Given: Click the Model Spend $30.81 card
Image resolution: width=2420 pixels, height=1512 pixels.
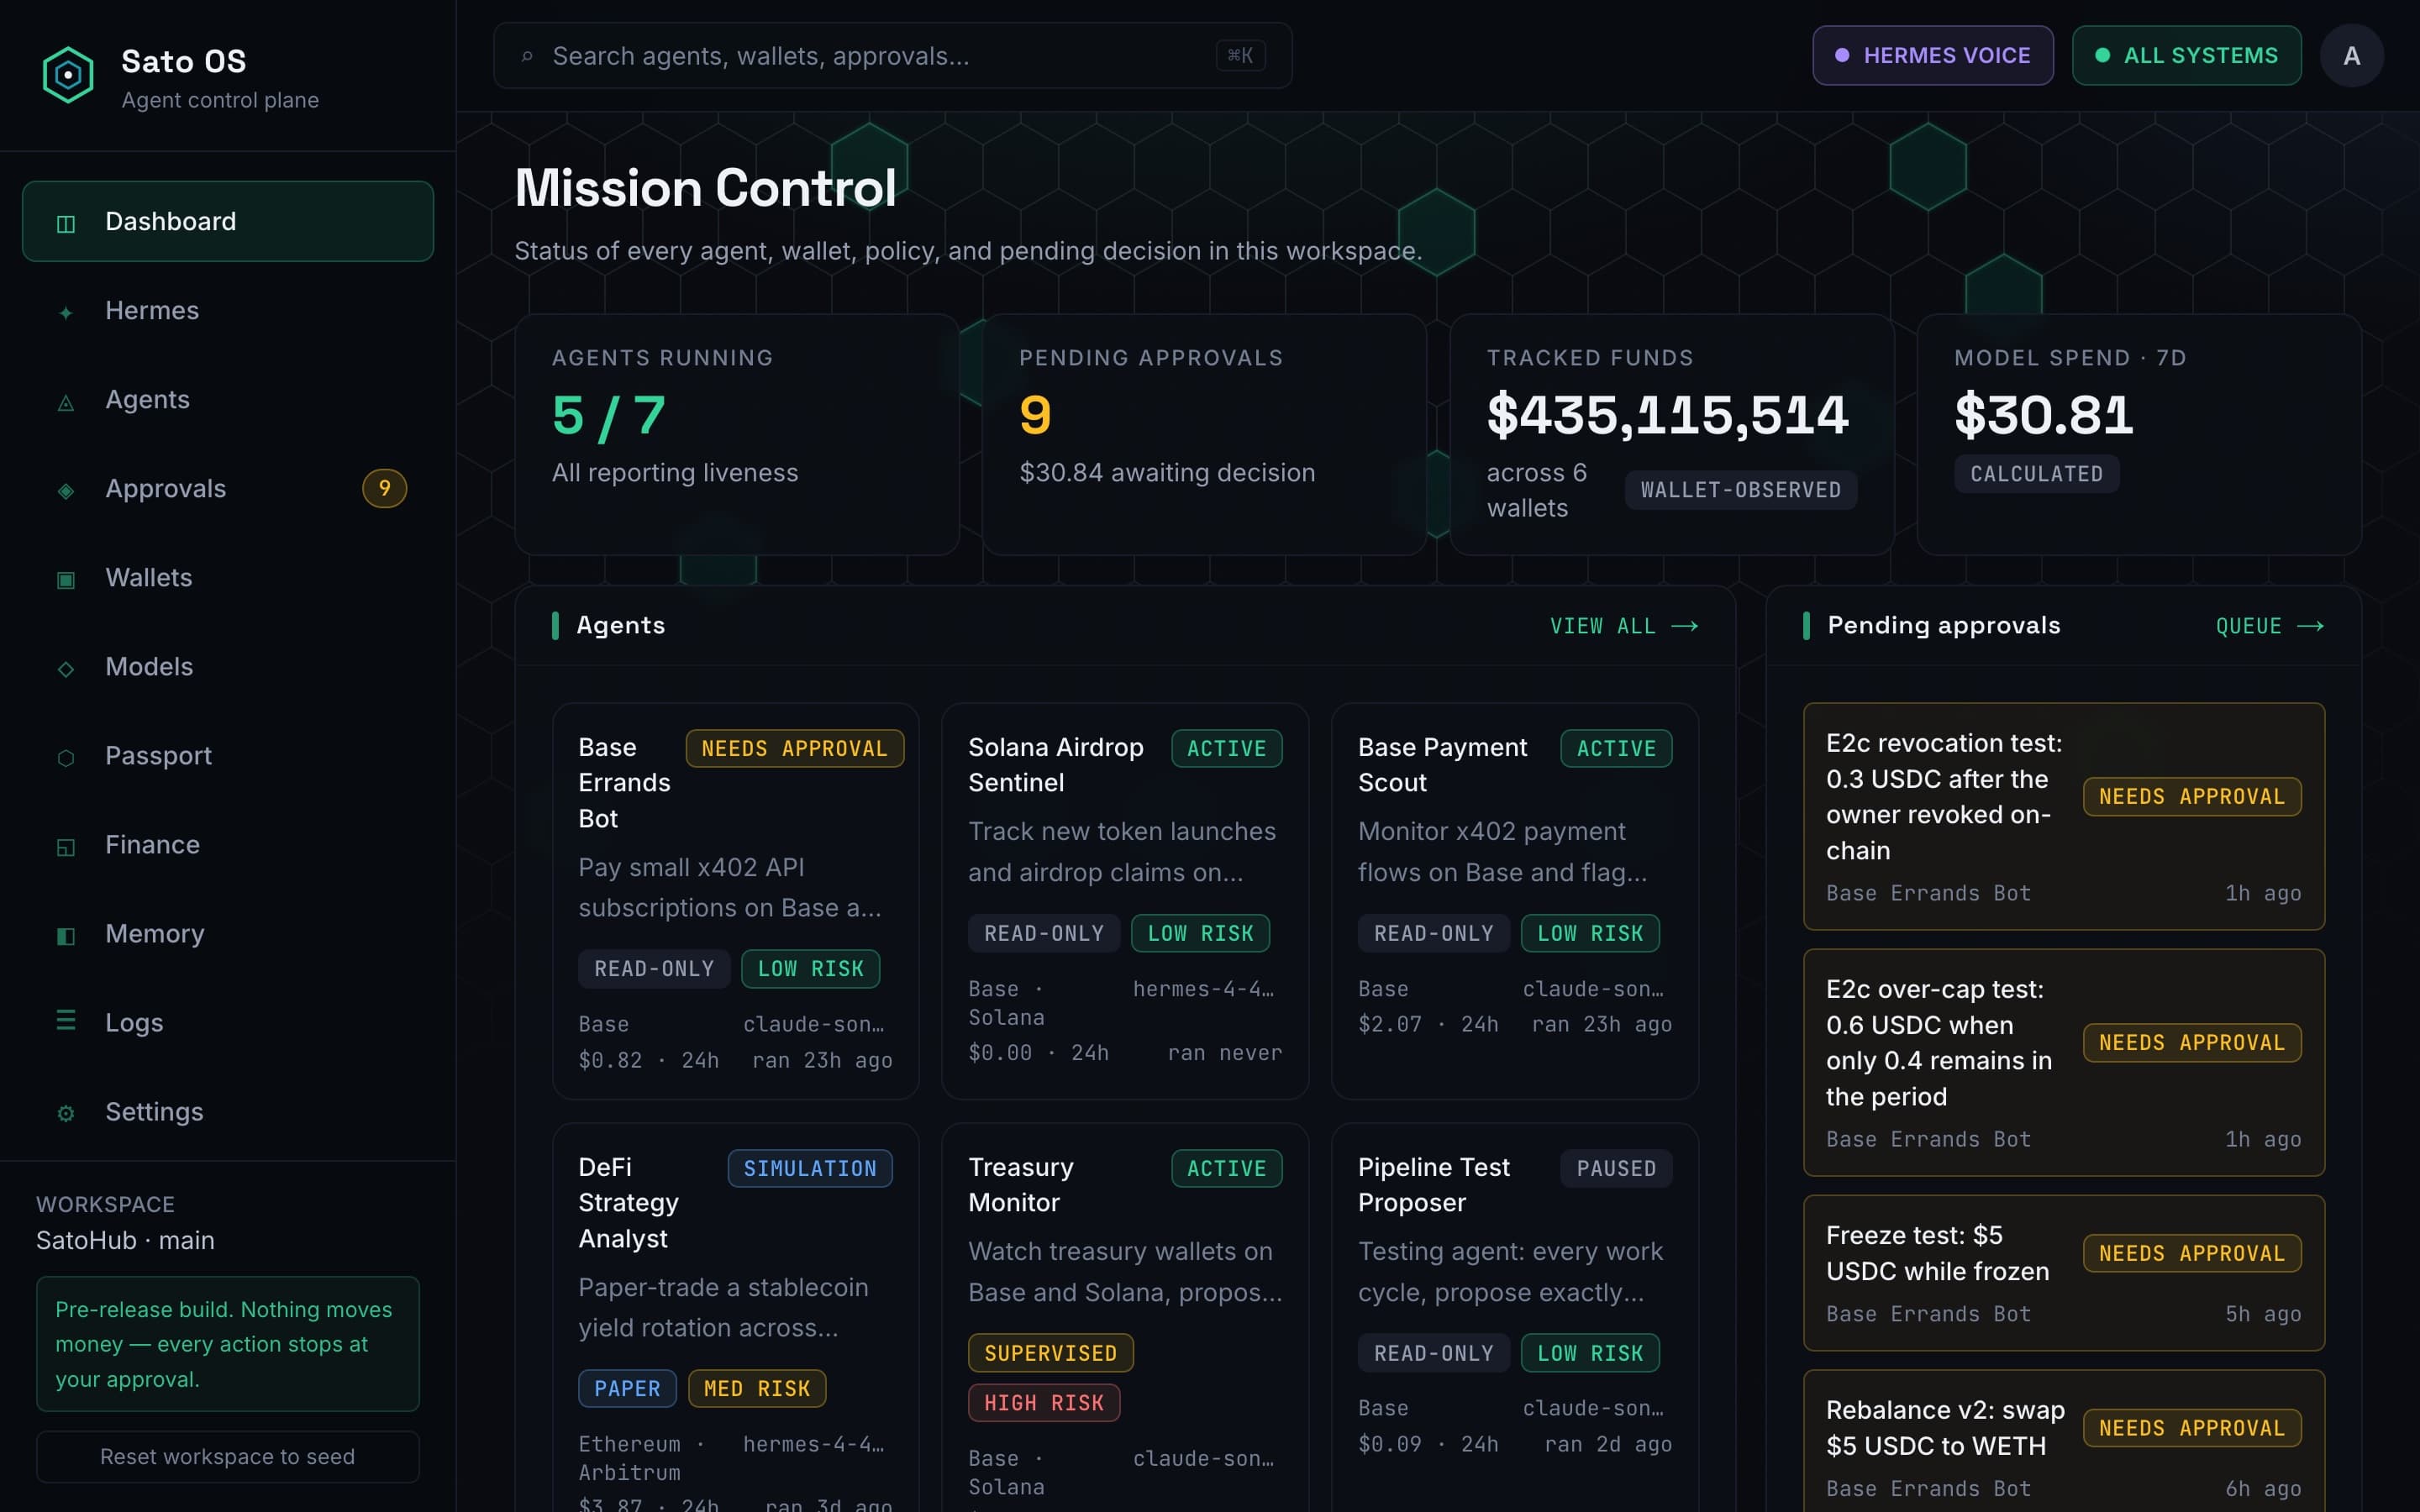Looking at the screenshot, I should [2139, 434].
